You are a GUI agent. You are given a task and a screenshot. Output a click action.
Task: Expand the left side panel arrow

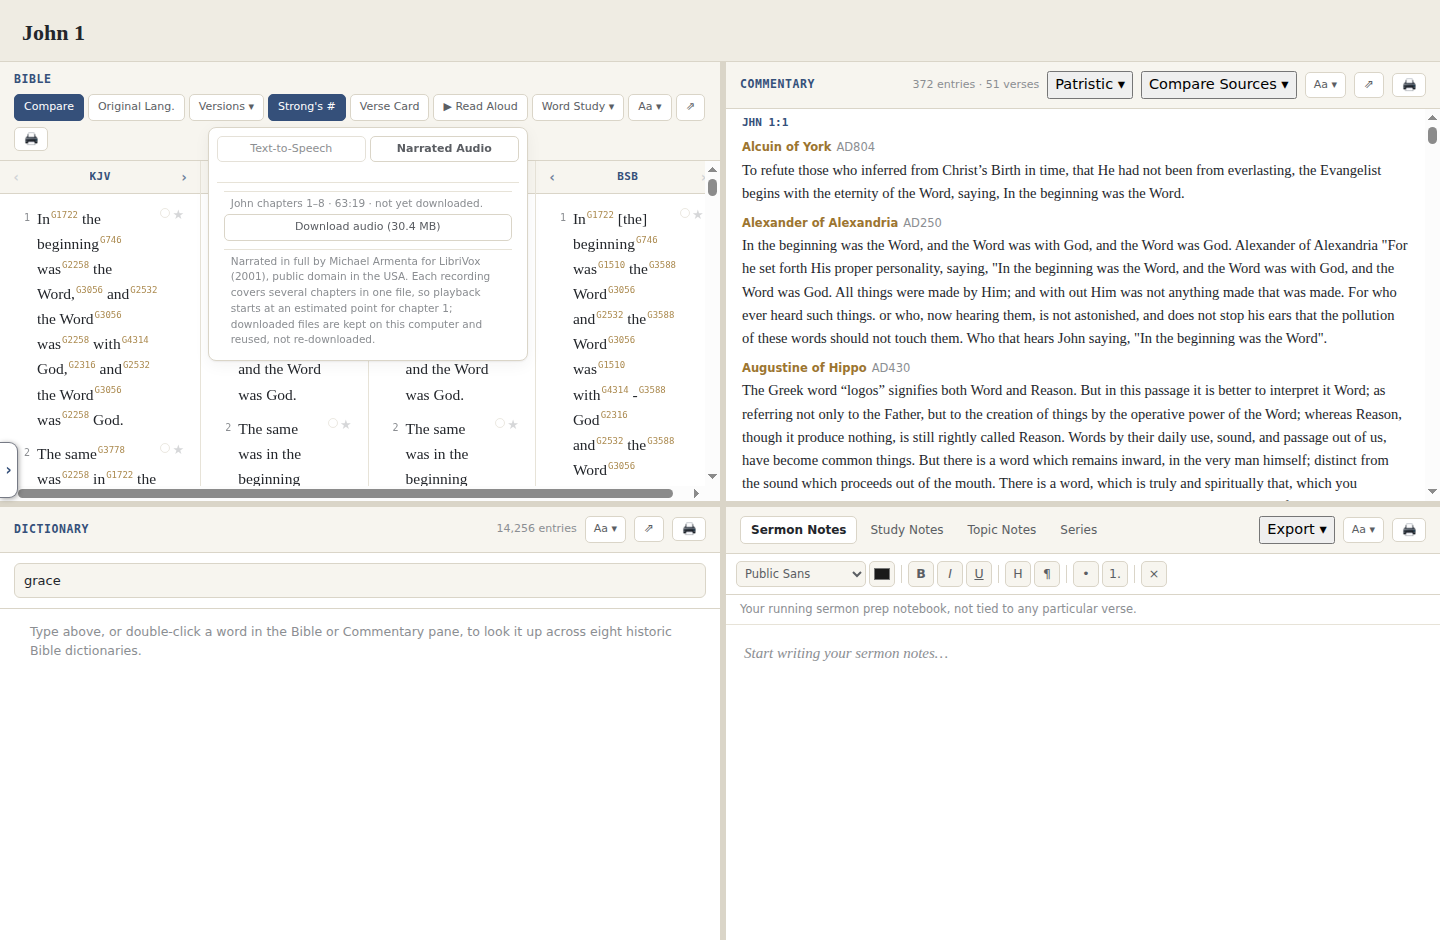coord(8,470)
